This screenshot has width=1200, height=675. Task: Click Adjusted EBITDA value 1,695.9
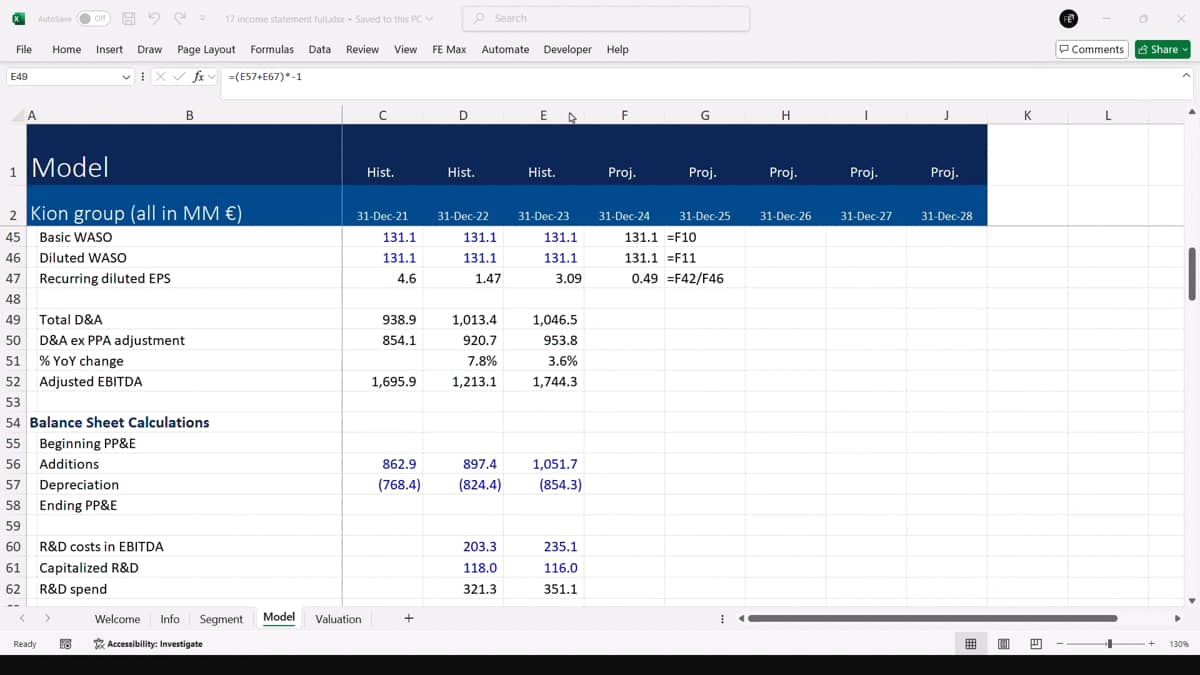tap(393, 382)
